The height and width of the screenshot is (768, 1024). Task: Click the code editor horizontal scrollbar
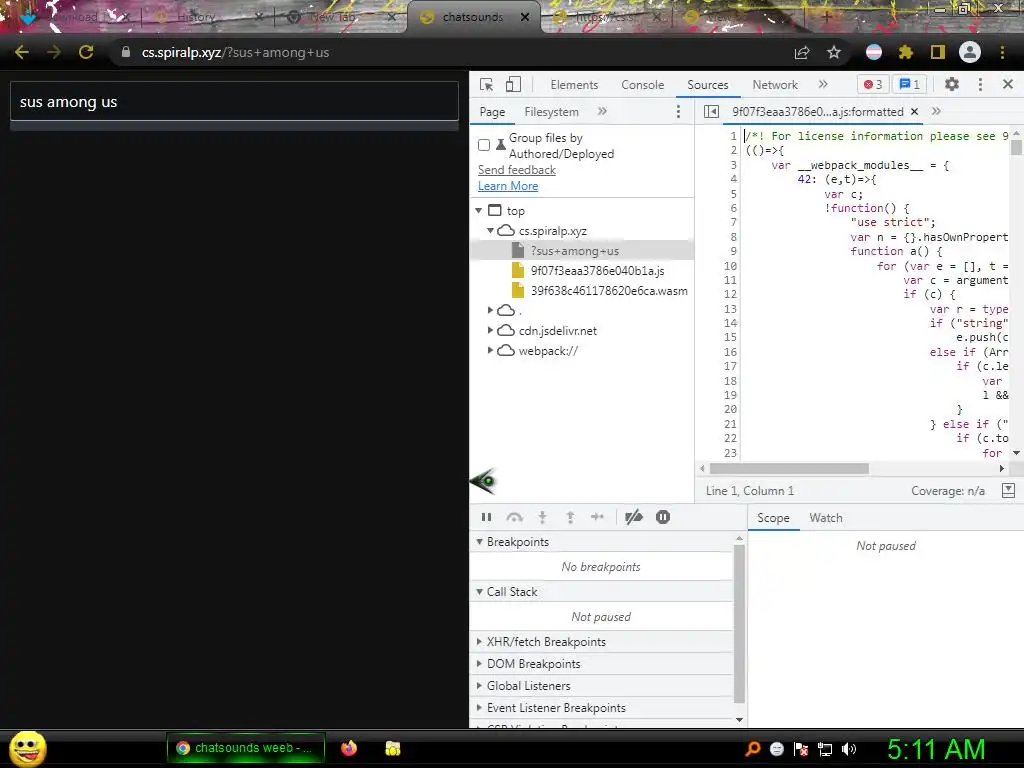click(x=789, y=469)
